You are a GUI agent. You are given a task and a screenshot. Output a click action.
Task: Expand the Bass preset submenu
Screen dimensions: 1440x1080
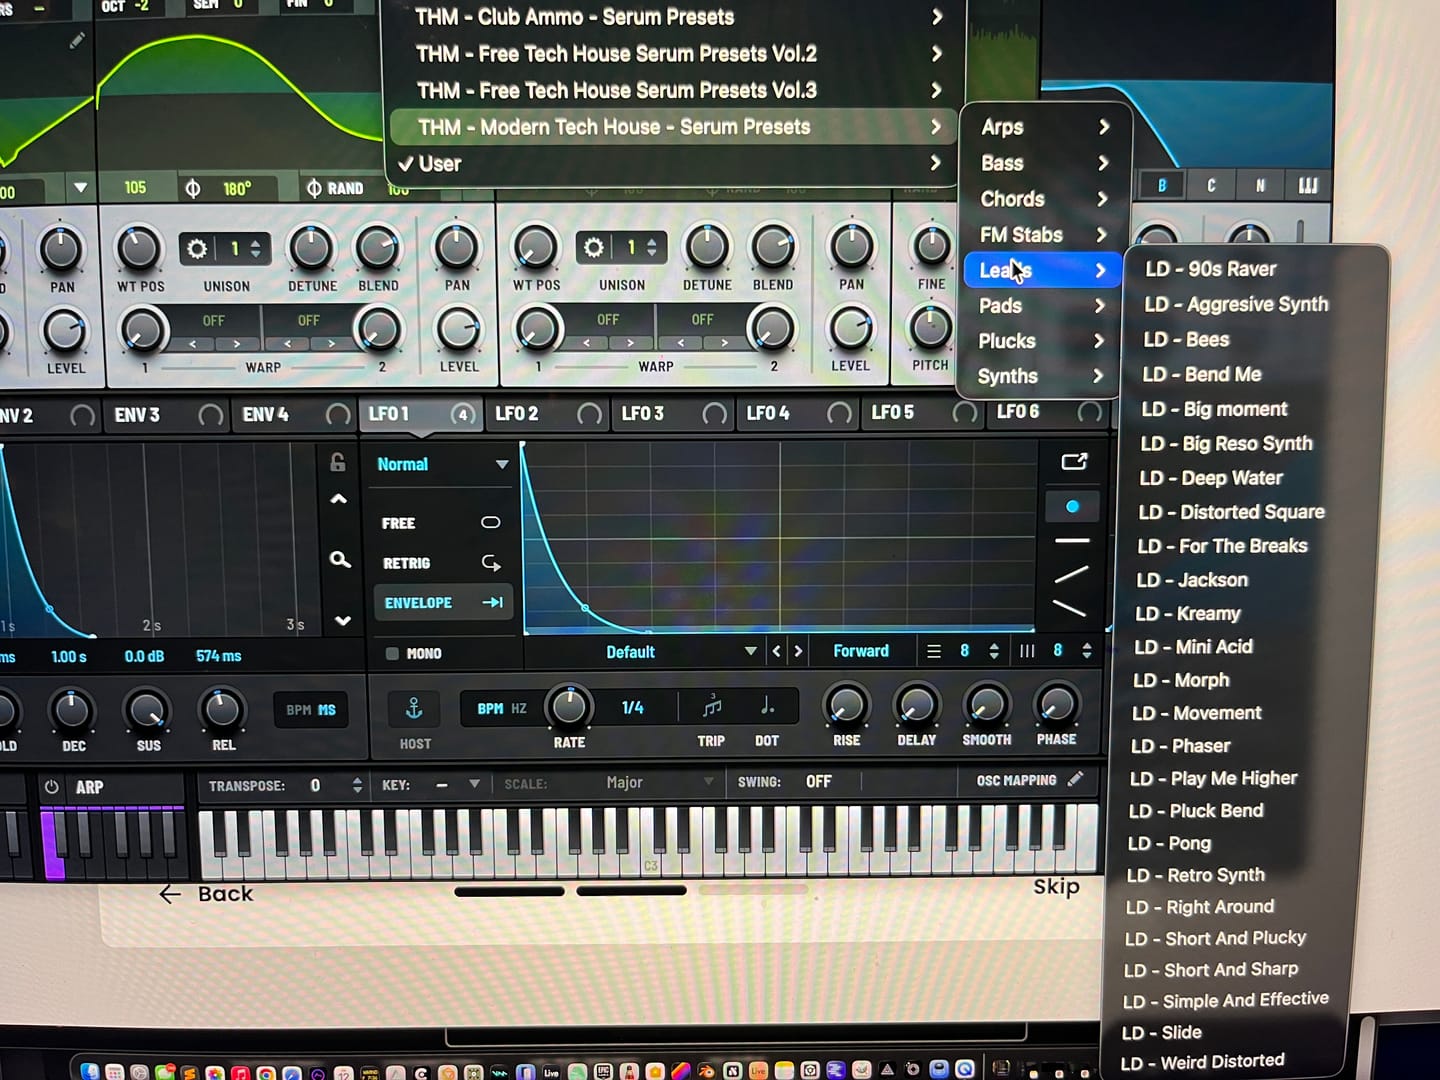click(1045, 163)
